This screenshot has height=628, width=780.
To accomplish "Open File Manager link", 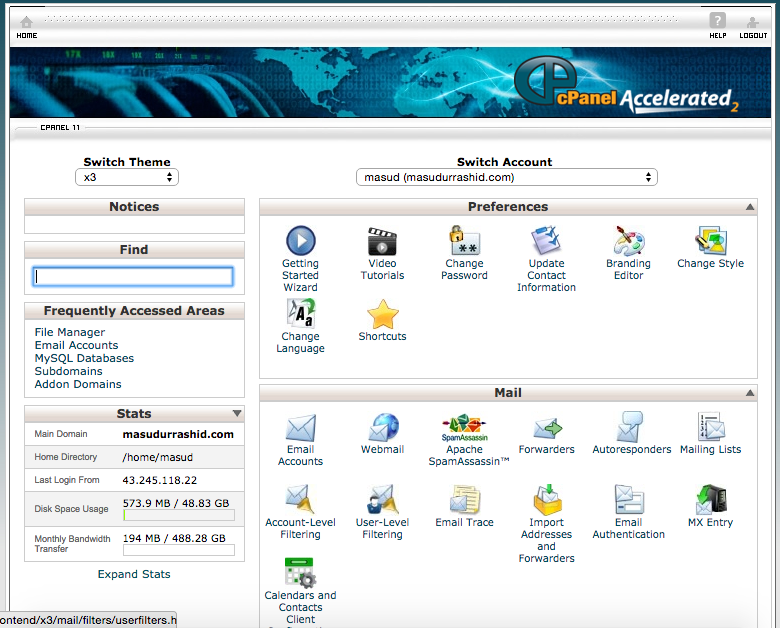I will pos(69,332).
